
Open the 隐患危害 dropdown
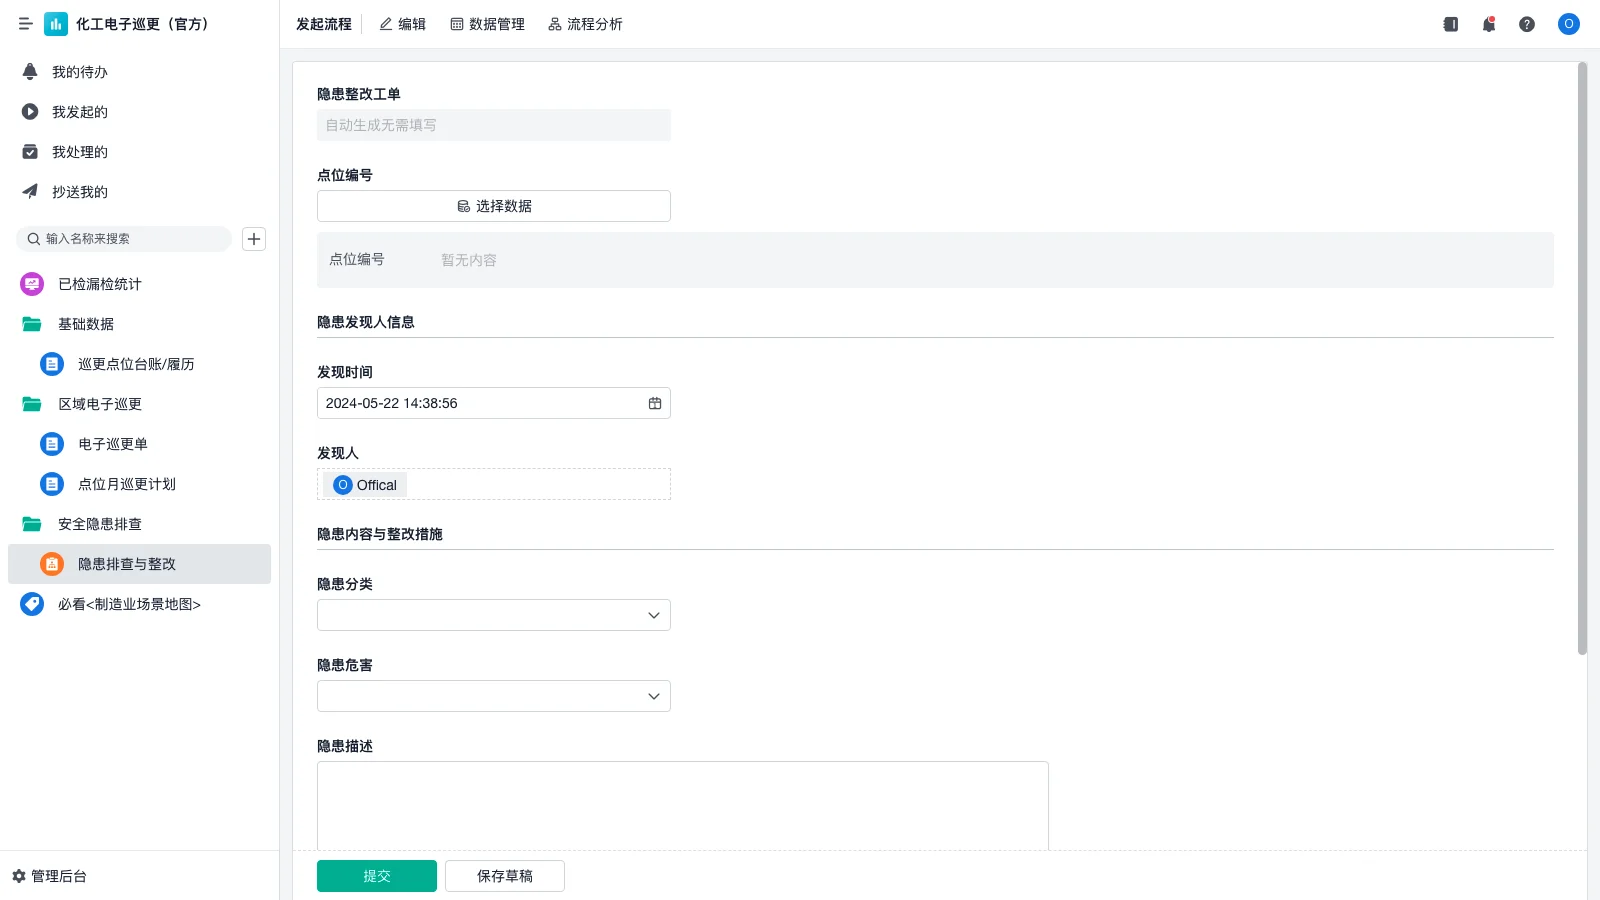493,695
